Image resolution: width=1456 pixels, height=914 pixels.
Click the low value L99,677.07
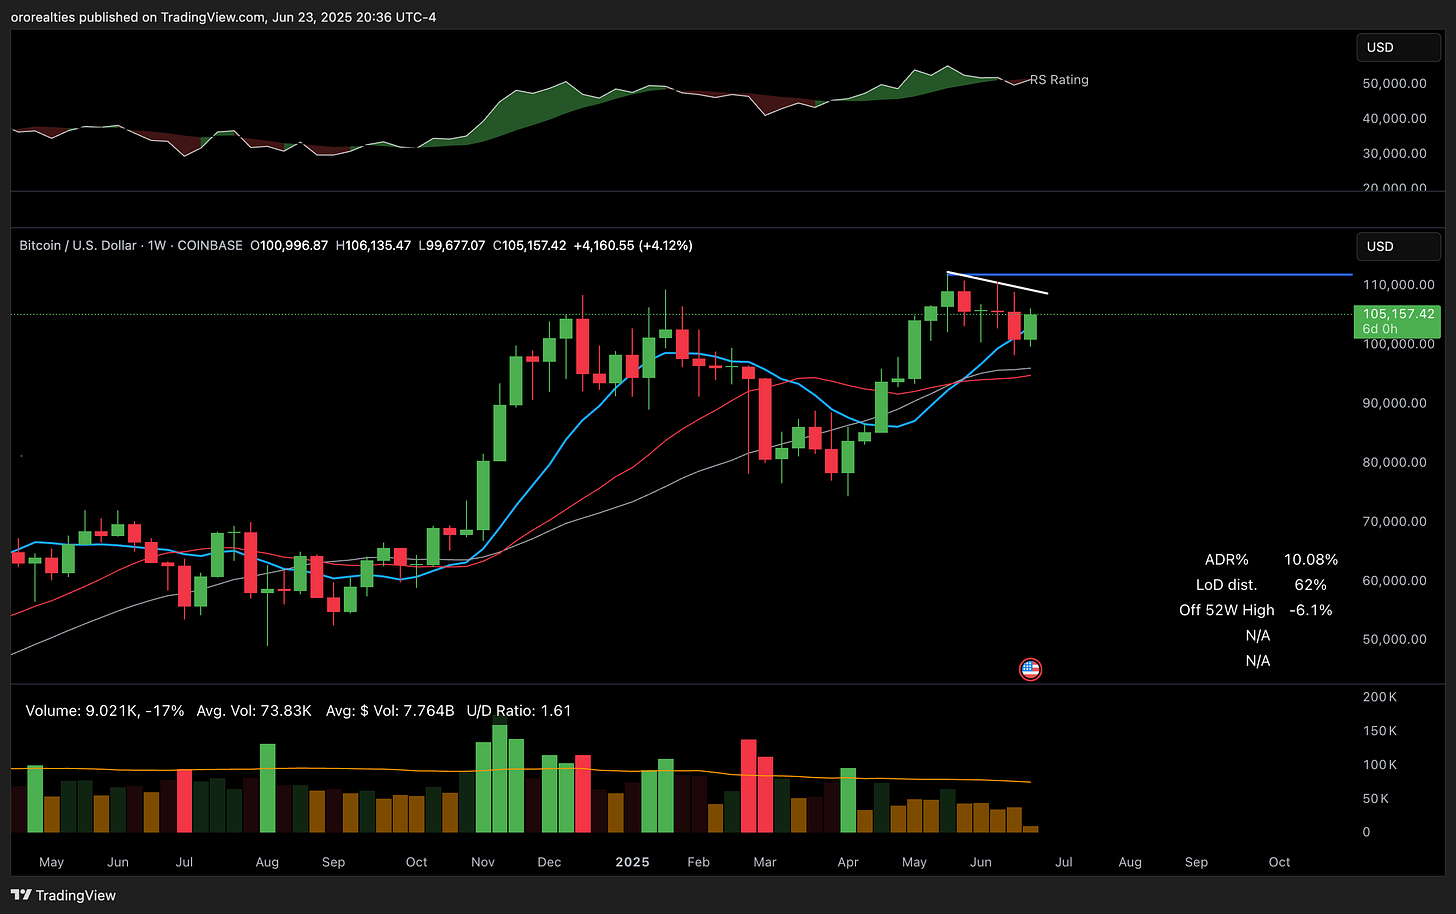(x=452, y=245)
